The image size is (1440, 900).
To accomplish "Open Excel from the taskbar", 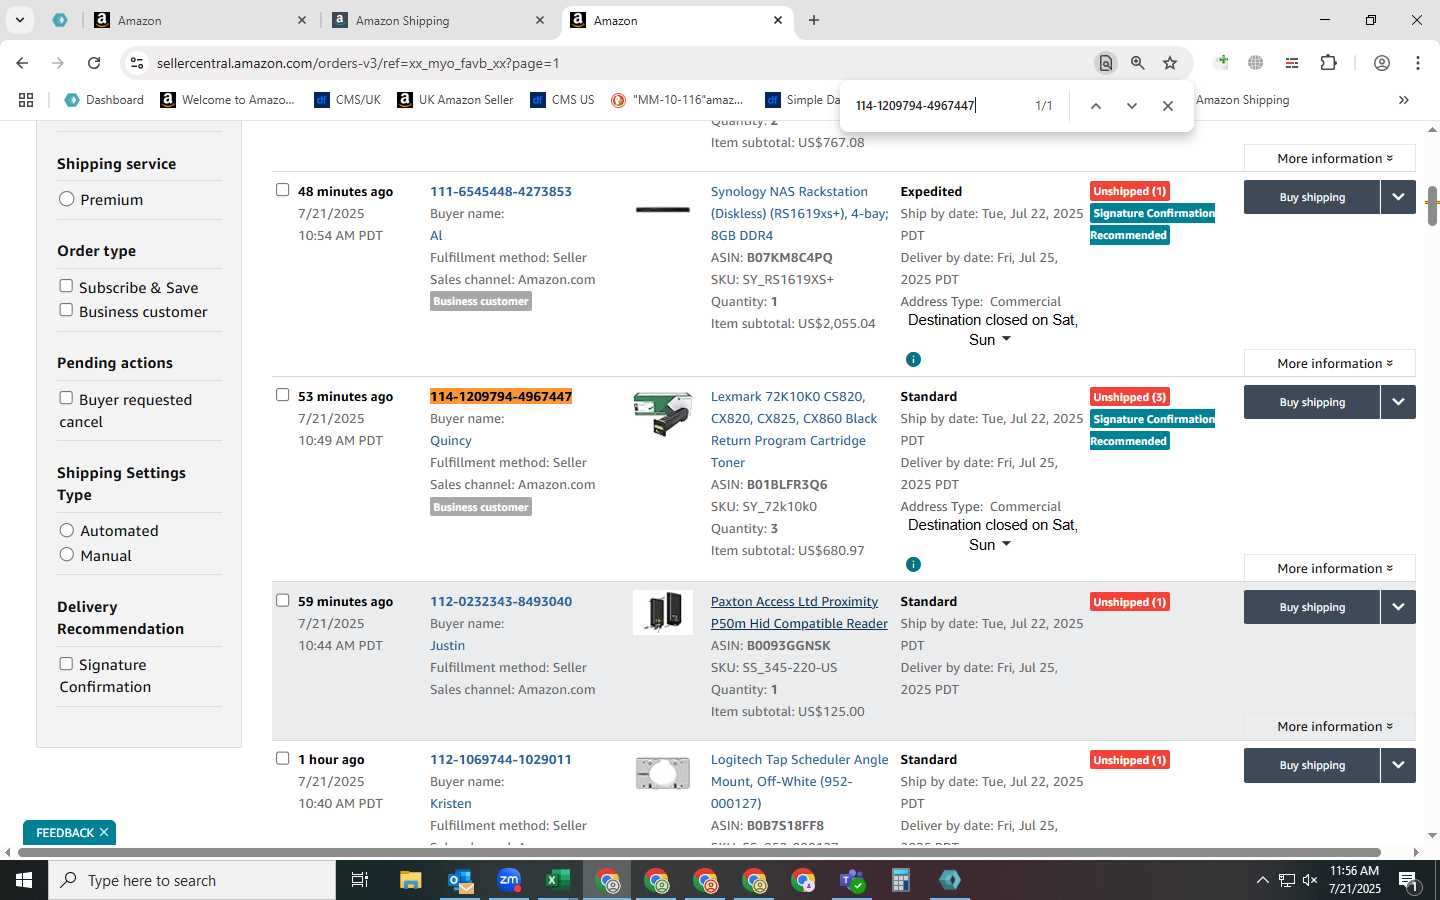I will click(558, 880).
